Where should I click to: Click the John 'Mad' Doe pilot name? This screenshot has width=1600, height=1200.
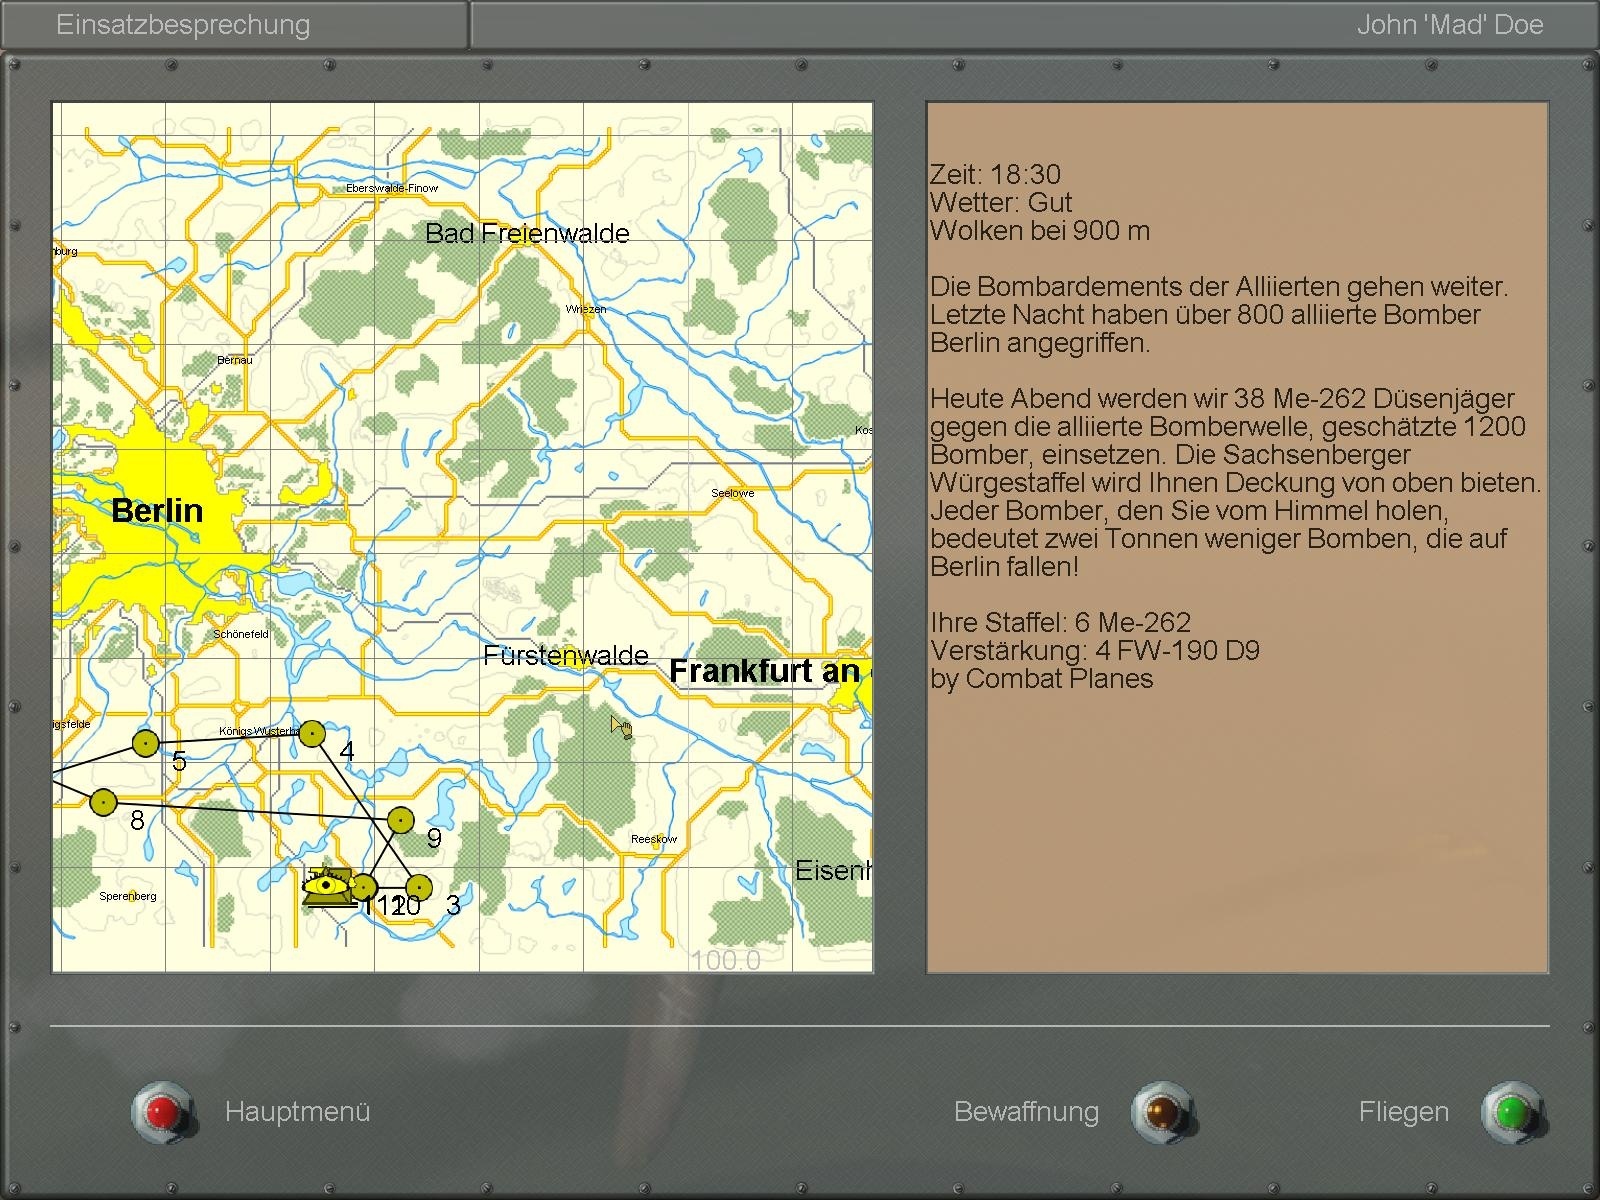(x=1449, y=25)
